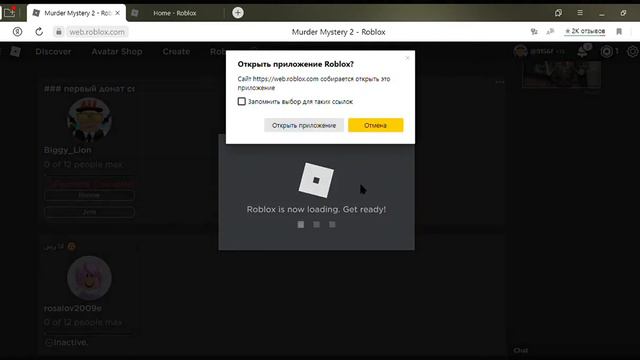This screenshot has width=640, height=360.
Task: Click 'Roblox is now loading. Get ready!' text
Action: 316,209
